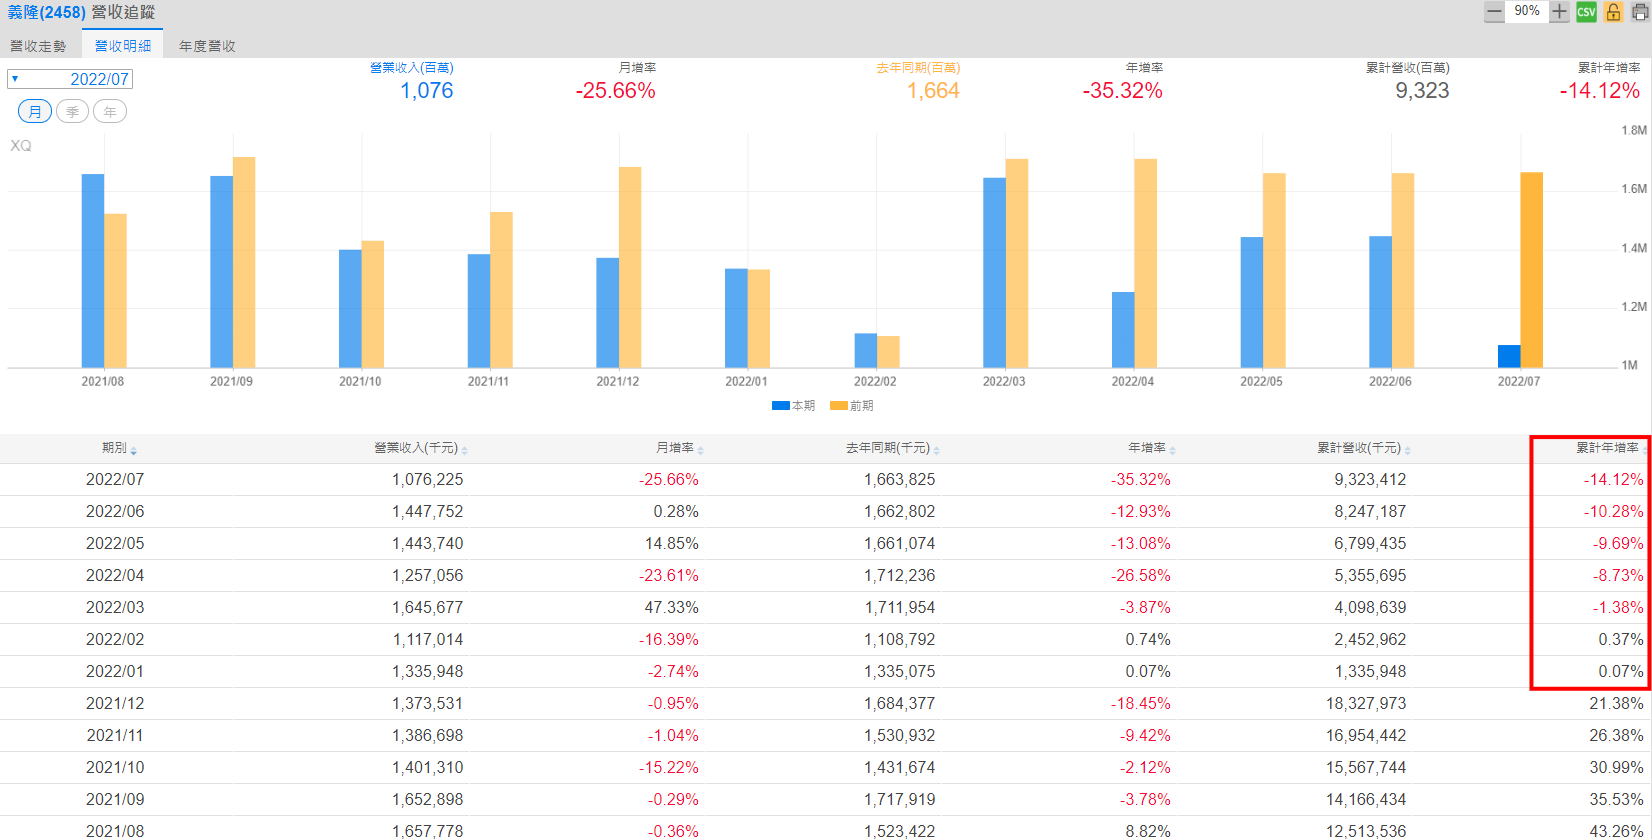Switch to the 年度營收 tab
1652x839 pixels.
[207, 46]
